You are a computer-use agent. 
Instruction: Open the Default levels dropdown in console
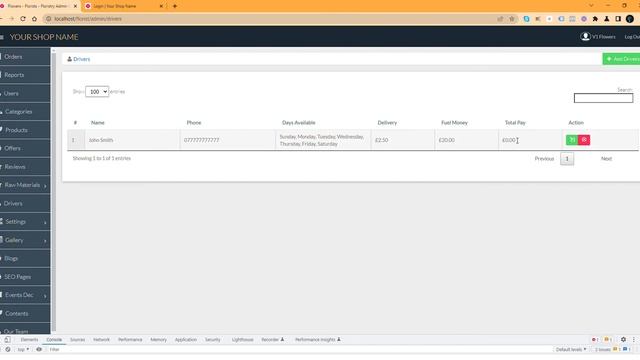click(571, 349)
